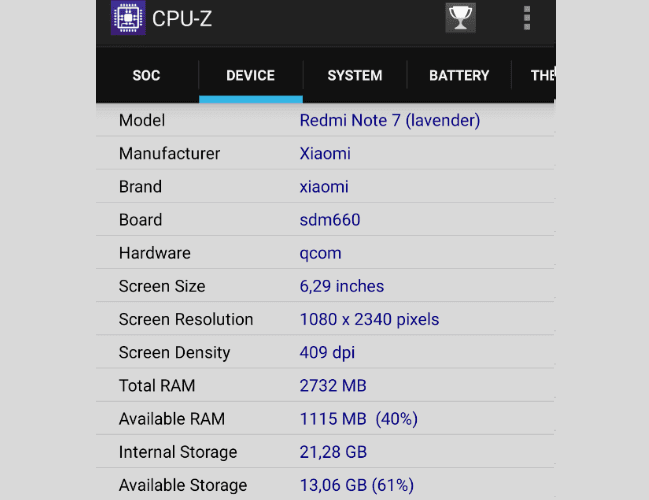Select the Total RAM 2732 MB value
The width and height of the screenshot is (649, 500).
tap(333, 386)
